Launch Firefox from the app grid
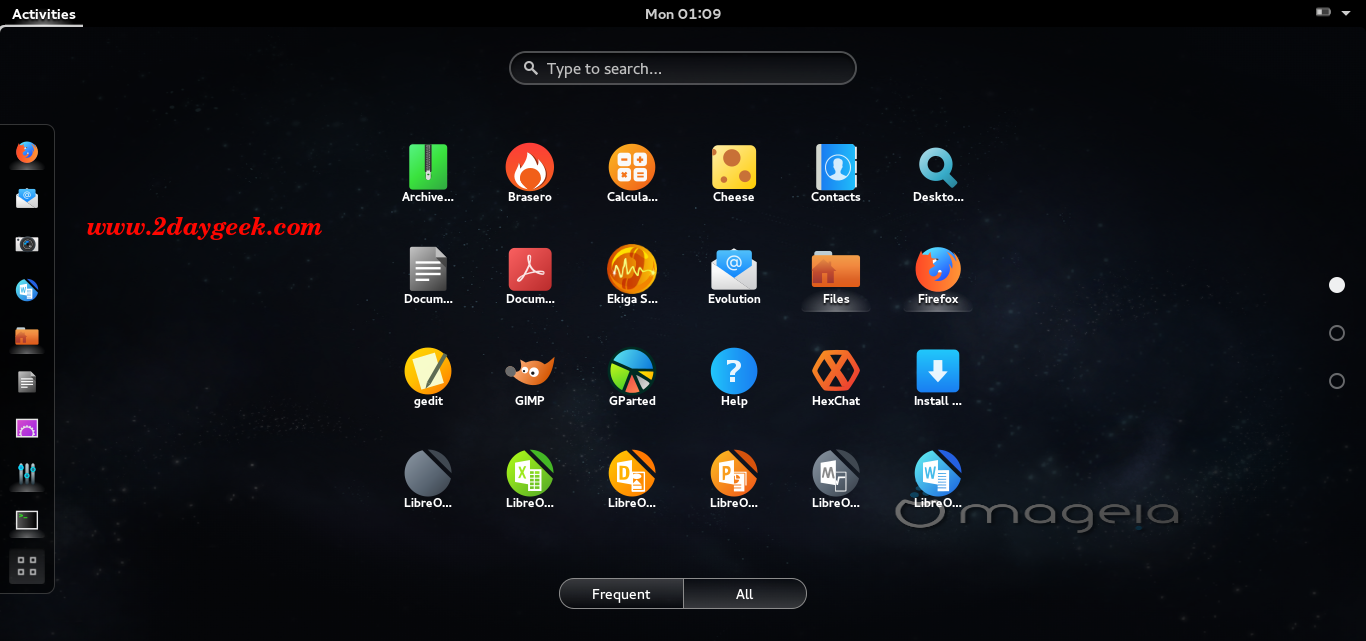The height and width of the screenshot is (641, 1366). click(938, 269)
